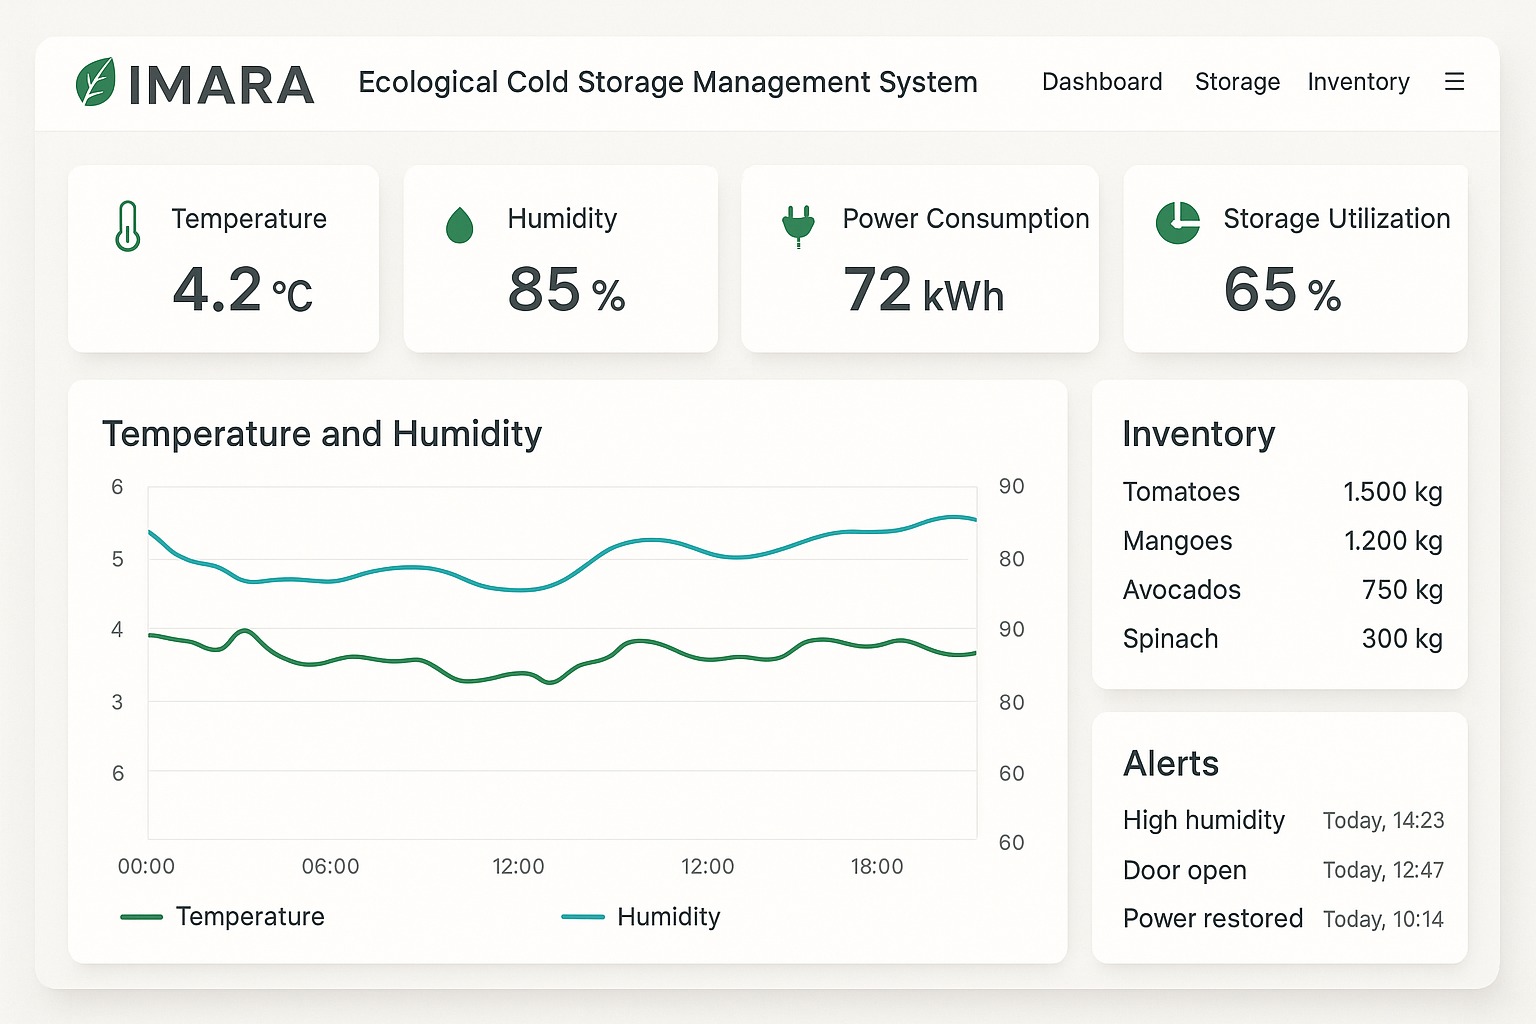Click the IMARA brand name
Screen dimensions: 1536x1024
coord(221,85)
